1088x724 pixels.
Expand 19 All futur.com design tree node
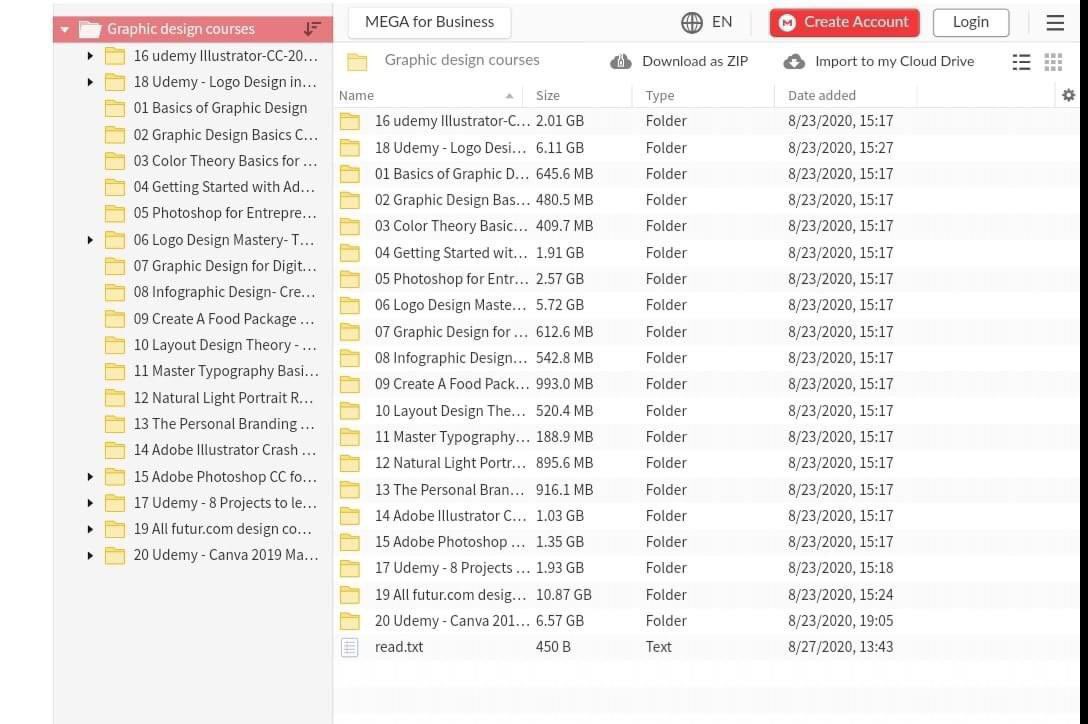90,530
